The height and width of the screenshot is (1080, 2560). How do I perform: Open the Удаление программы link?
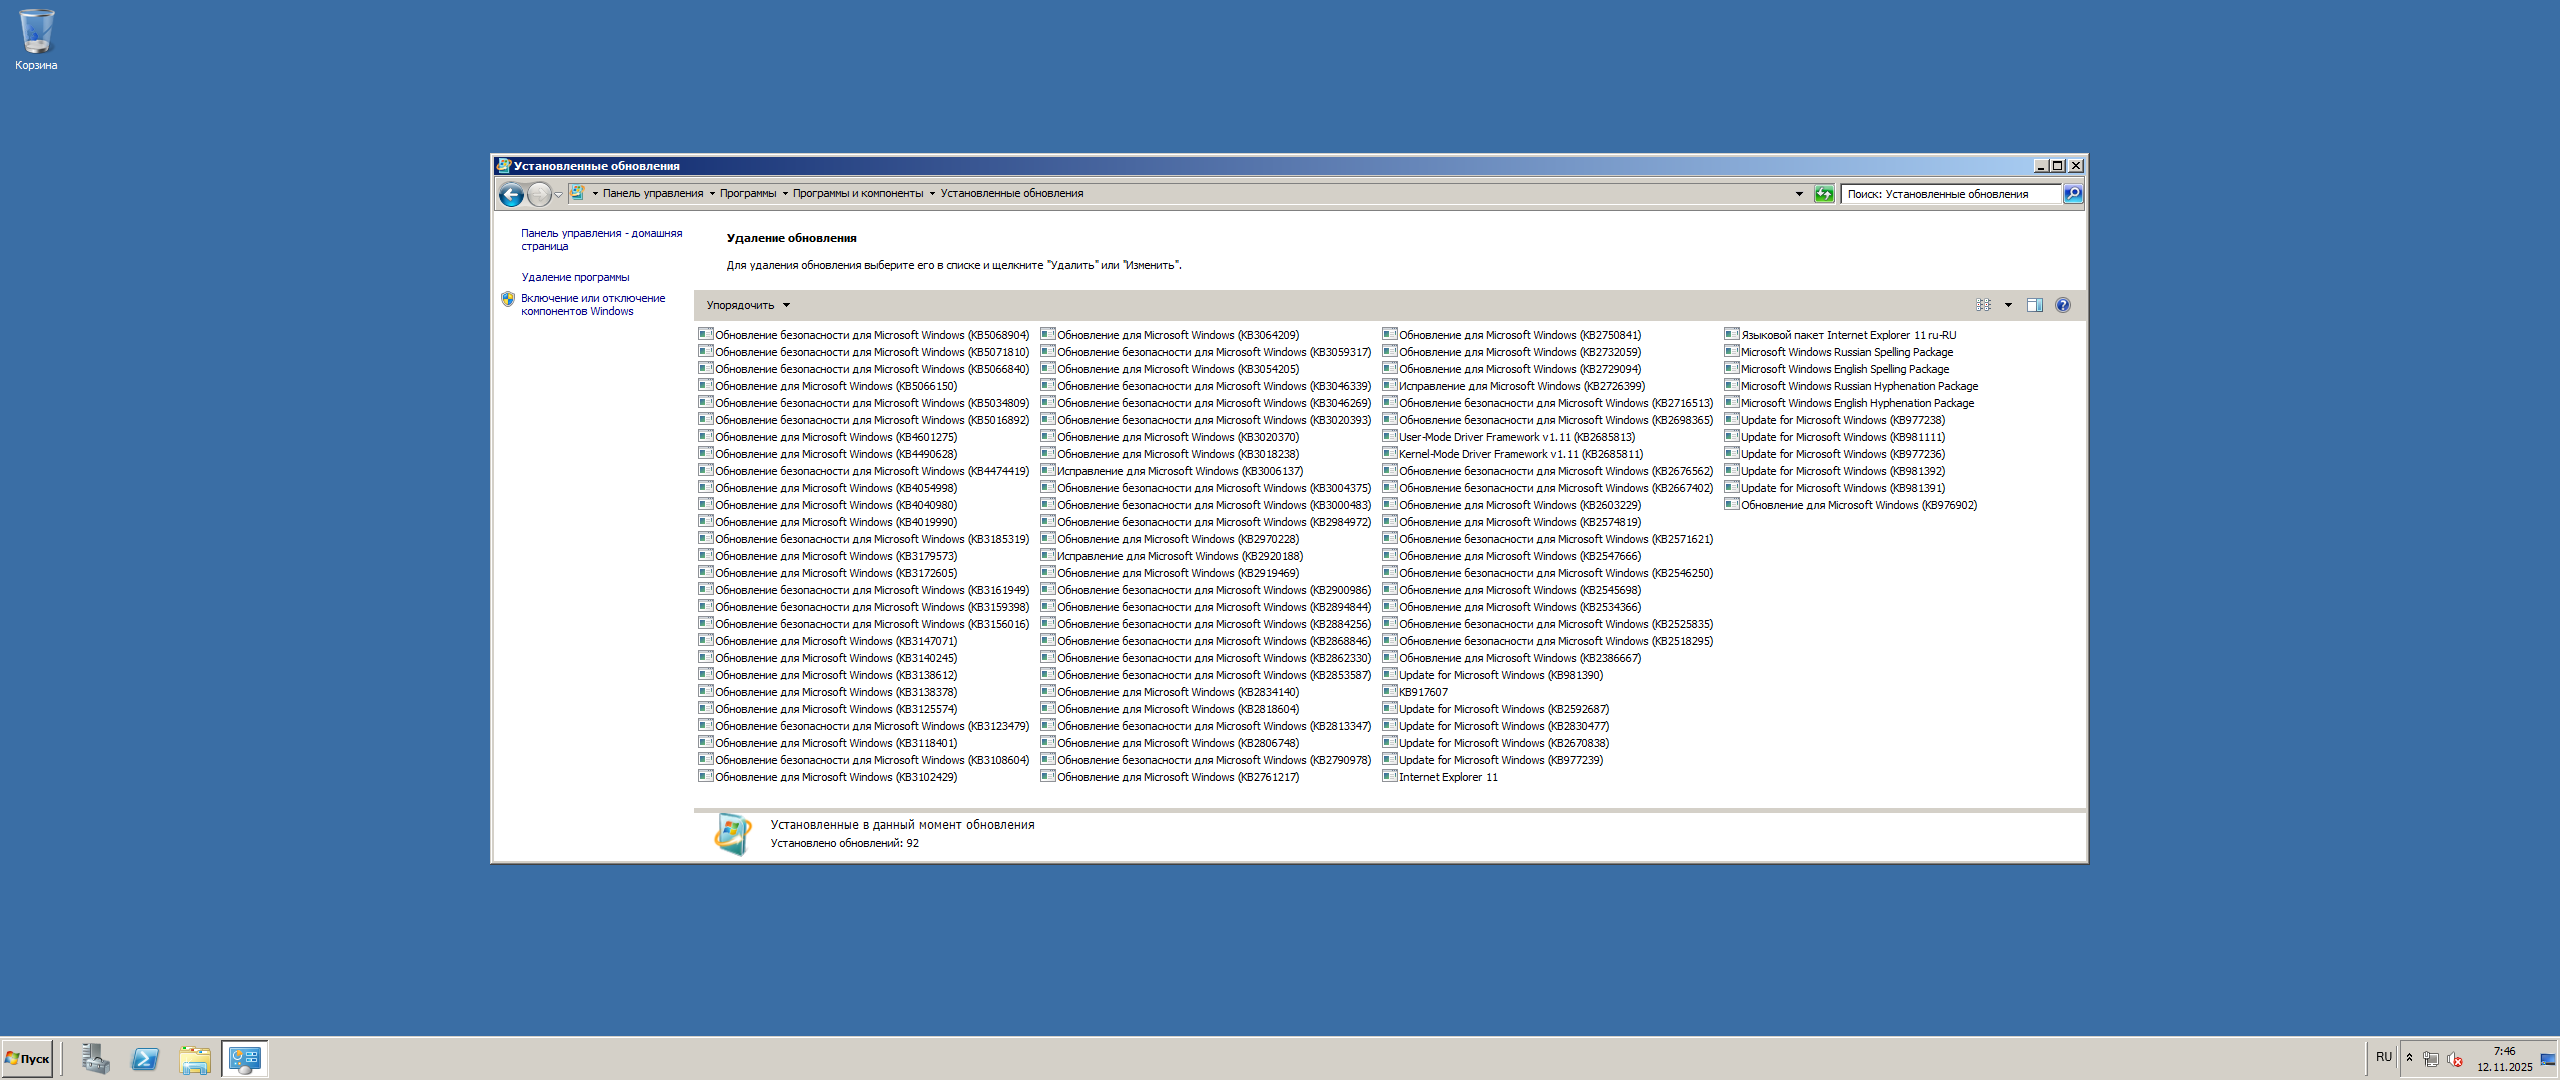tap(575, 277)
